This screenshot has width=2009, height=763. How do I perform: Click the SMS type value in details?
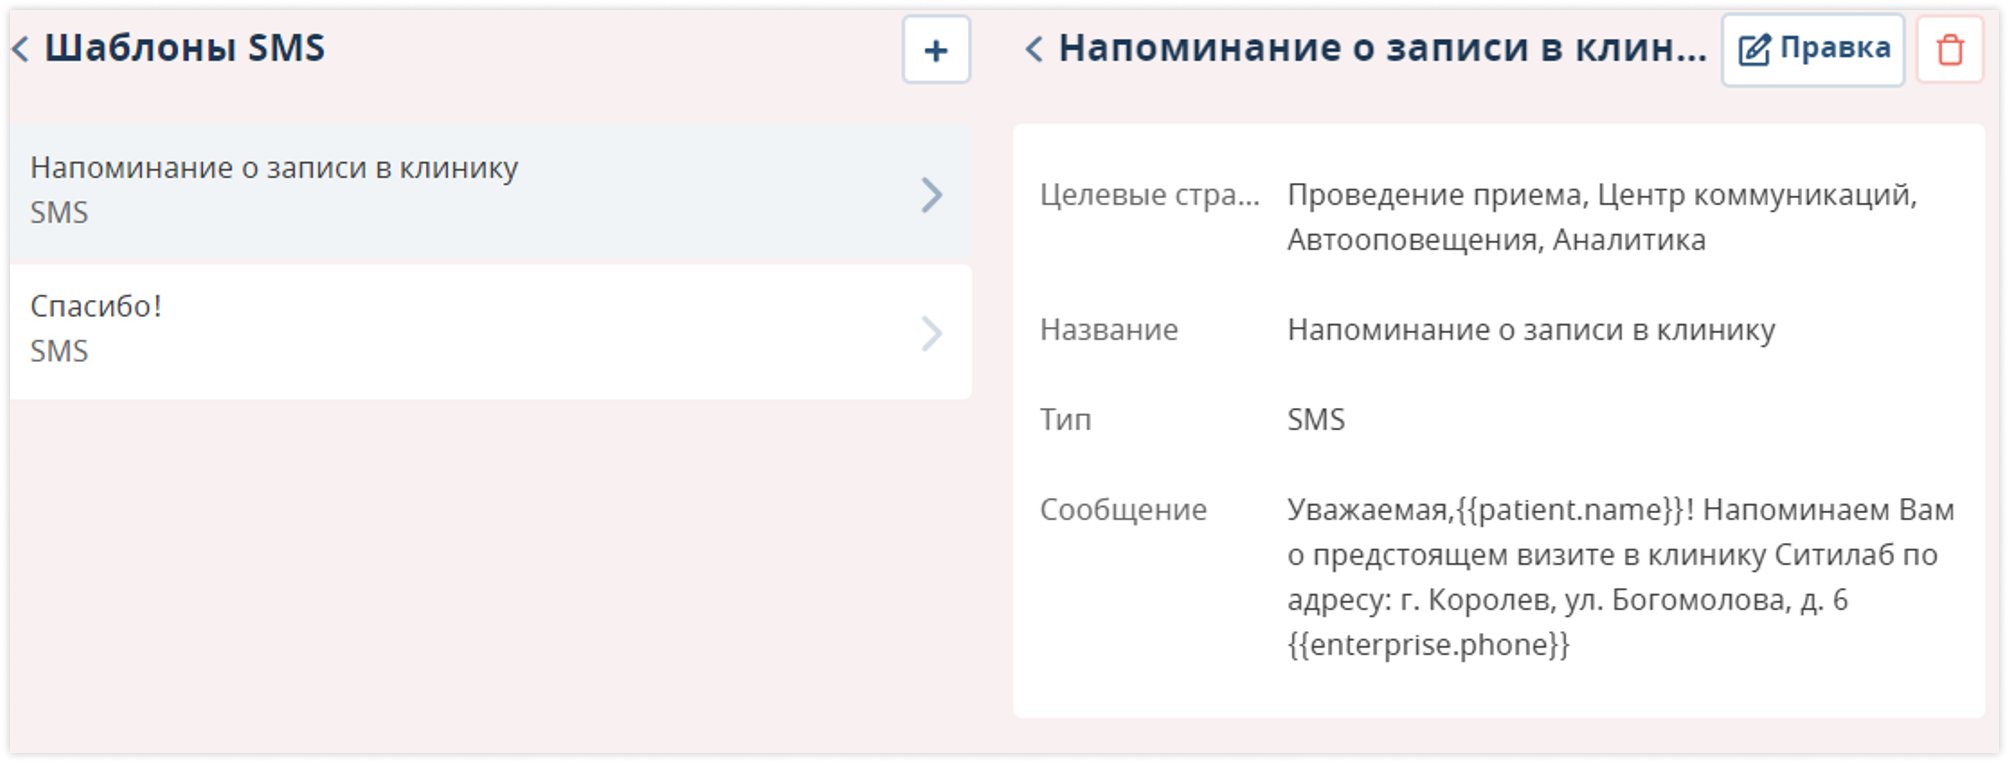click(x=1316, y=420)
